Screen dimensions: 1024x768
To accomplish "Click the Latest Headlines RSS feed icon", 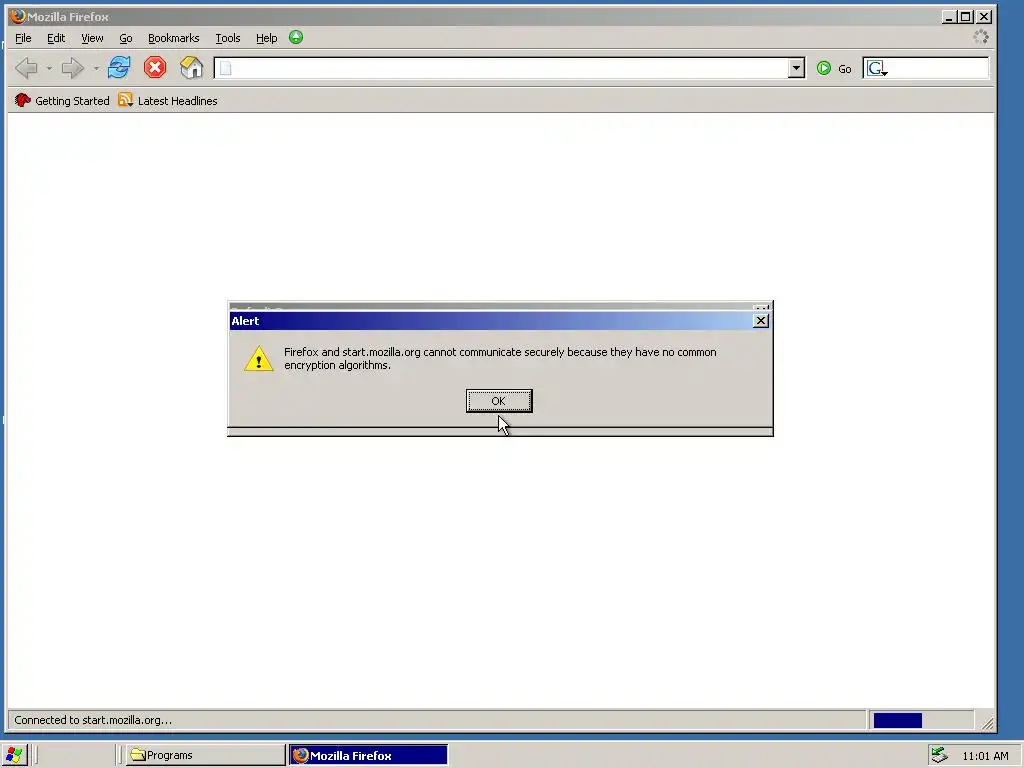I will [125, 100].
